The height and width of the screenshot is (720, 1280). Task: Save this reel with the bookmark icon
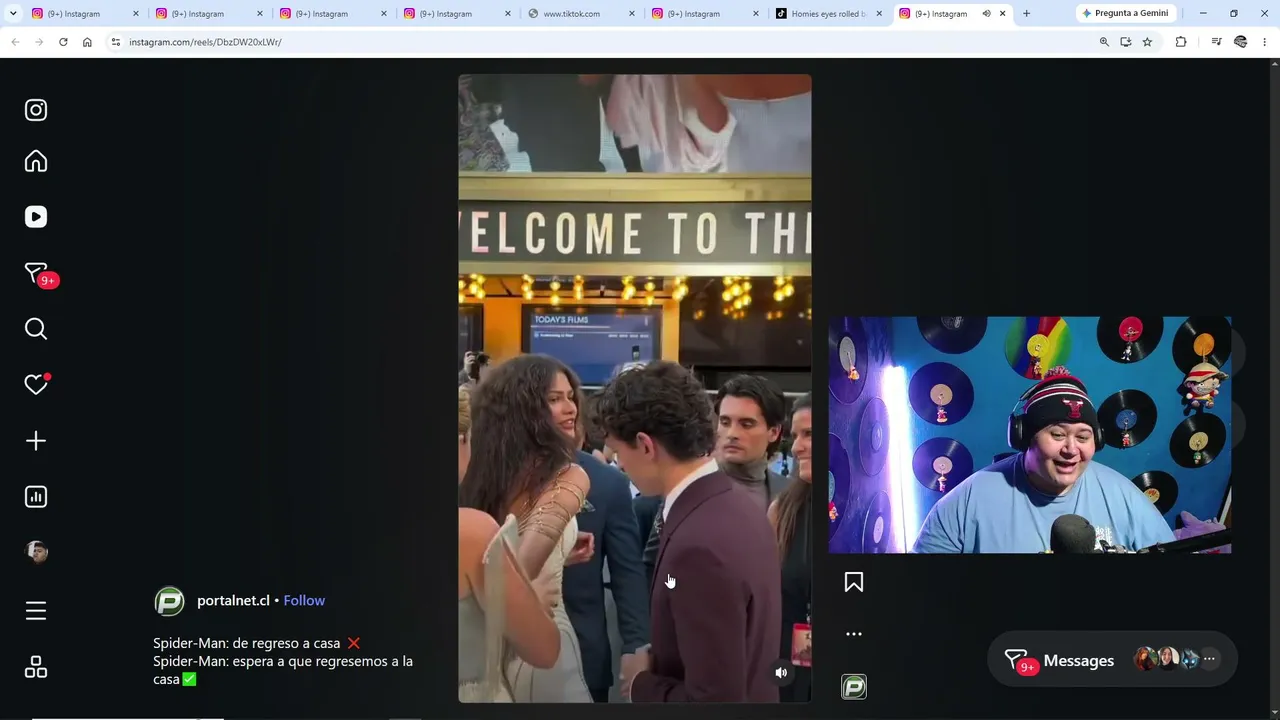pyautogui.click(x=854, y=582)
